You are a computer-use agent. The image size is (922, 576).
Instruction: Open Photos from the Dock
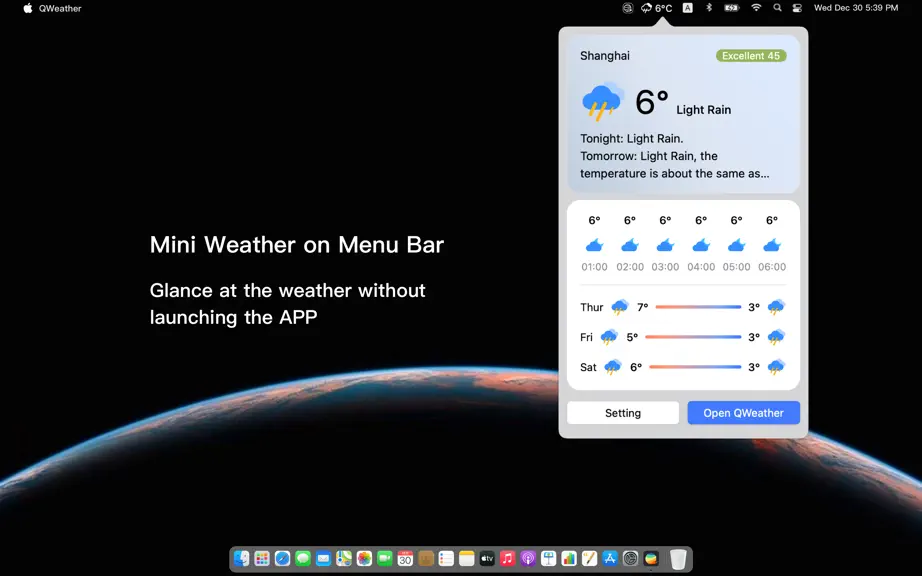pos(365,558)
